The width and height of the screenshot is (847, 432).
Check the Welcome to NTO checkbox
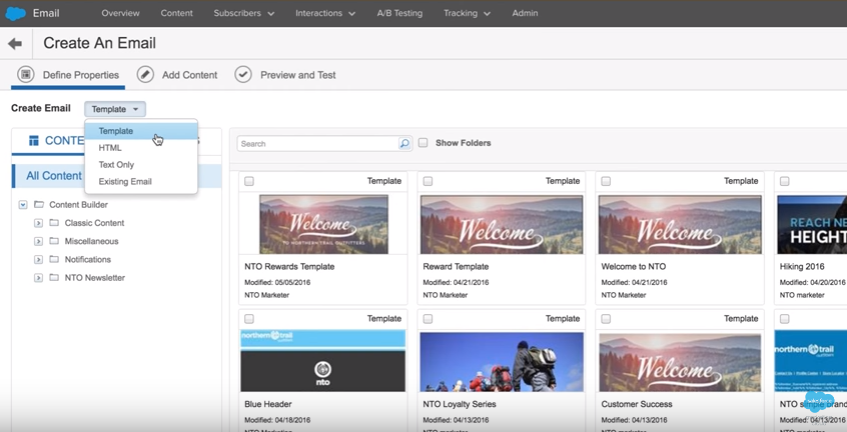pos(606,181)
